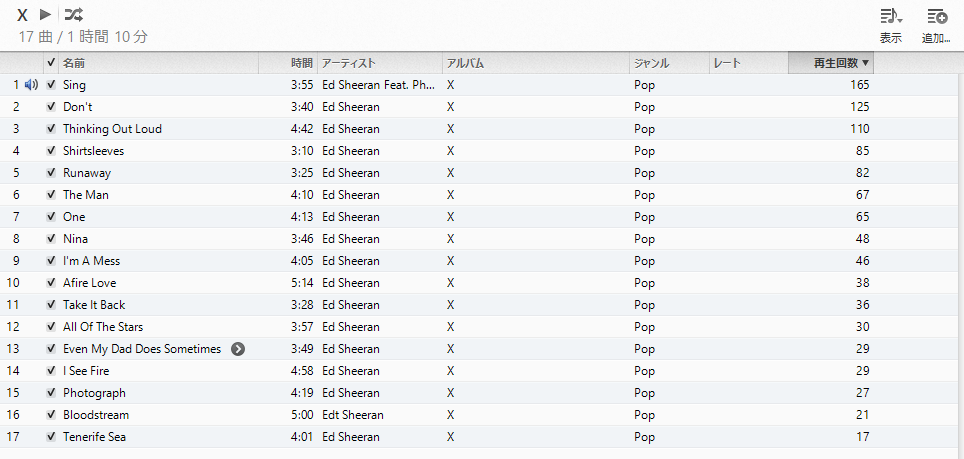Click the play count 17
This screenshot has width=964, height=459.
[863, 437]
